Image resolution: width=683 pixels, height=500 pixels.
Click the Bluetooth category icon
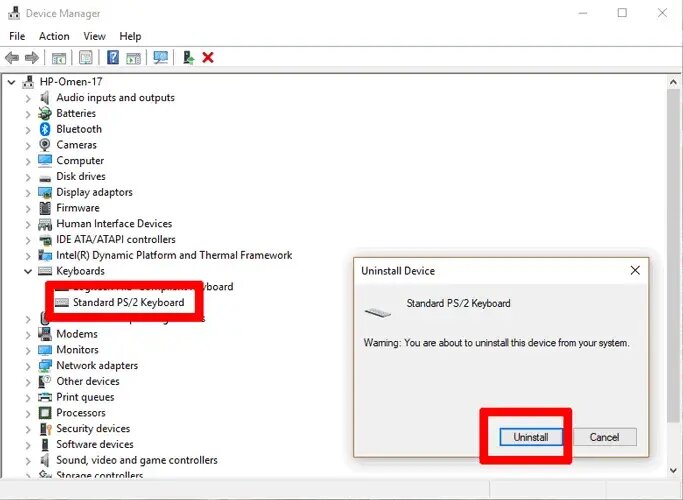[45, 129]
